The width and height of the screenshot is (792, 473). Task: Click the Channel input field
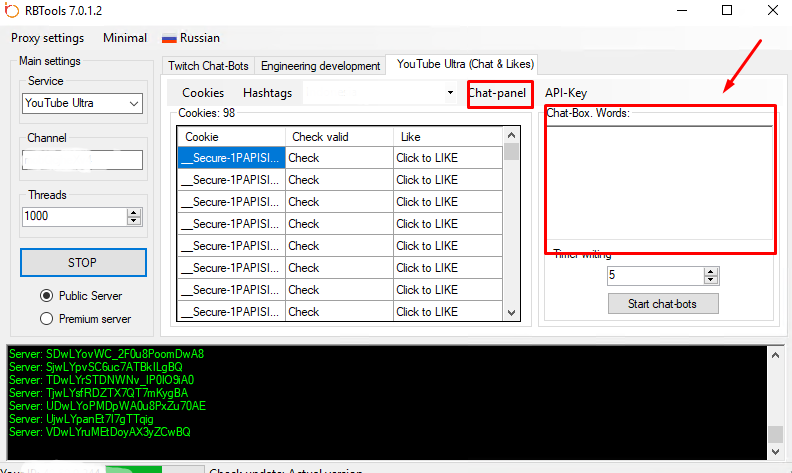pyautogui.click(x=82, y=160)
